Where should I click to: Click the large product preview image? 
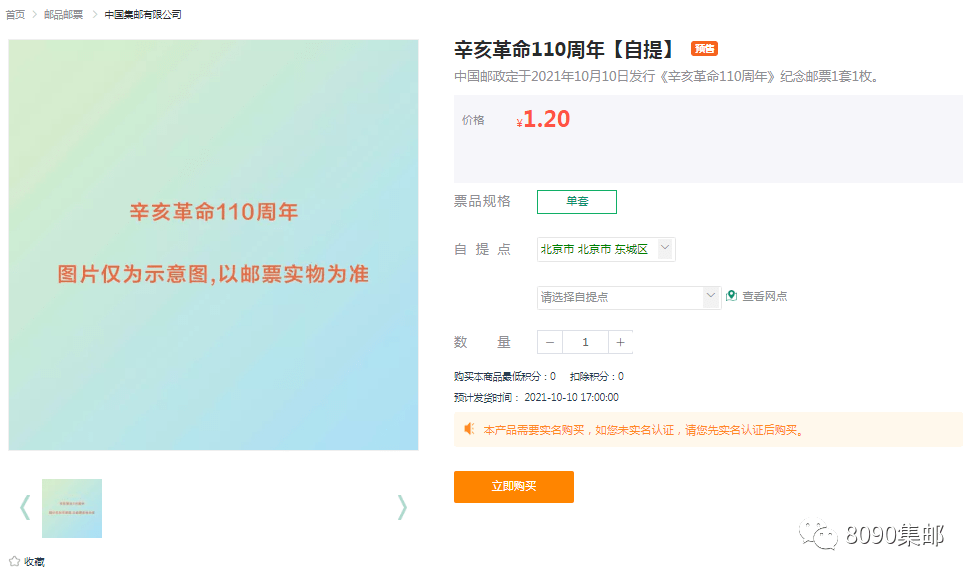tap(213, 245)
